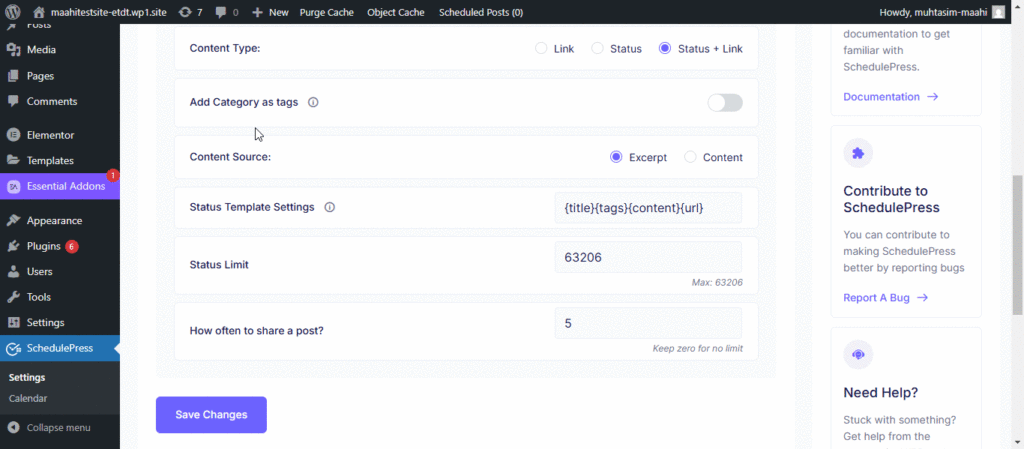Screen dimensions: 1024x449
Task: Click the How often to share field
Action: [648, 323]
